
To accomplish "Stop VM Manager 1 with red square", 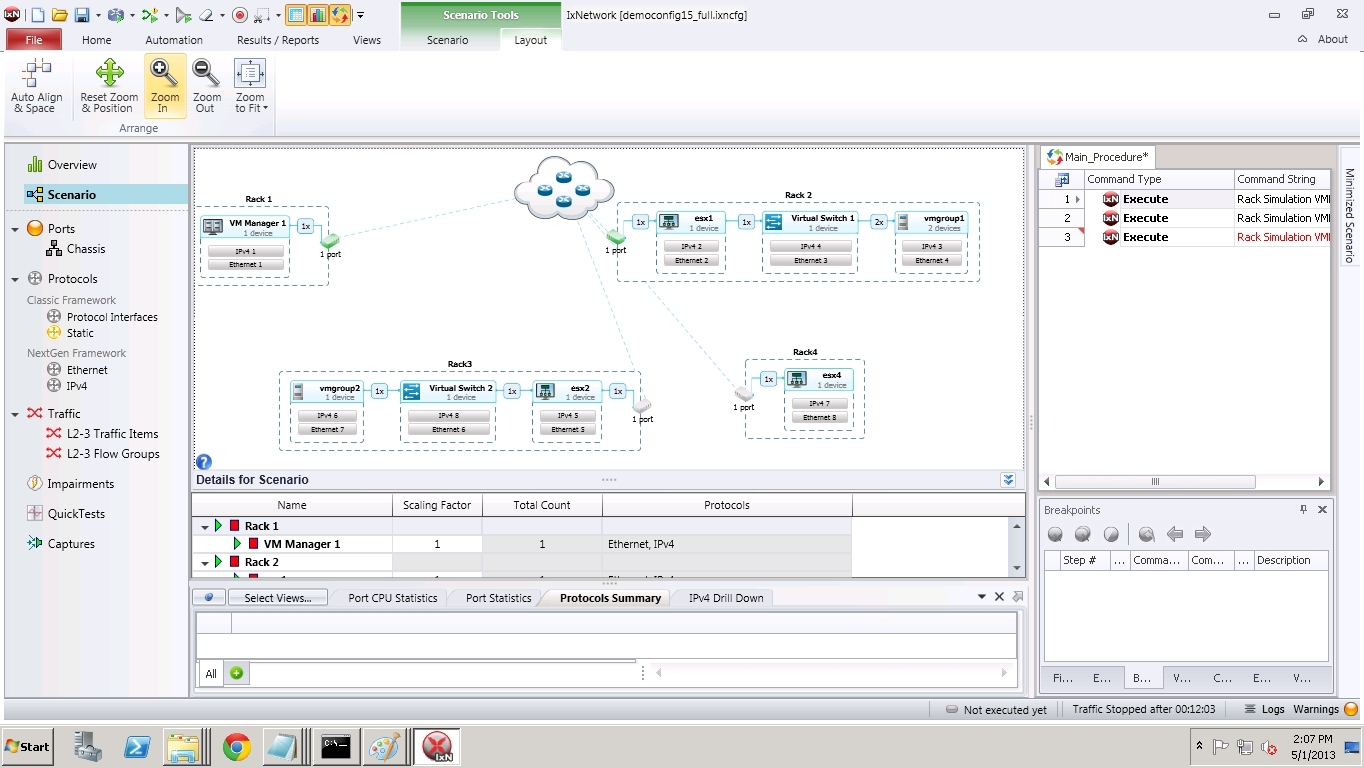I will coord(254,544).
